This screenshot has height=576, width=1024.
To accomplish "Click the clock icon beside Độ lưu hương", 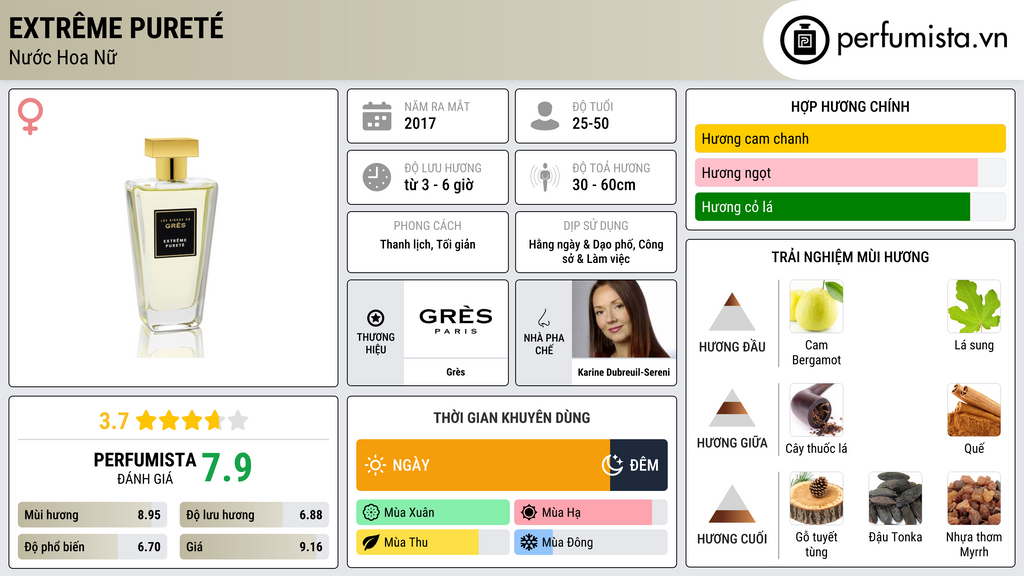I will [x=377, y=177].
